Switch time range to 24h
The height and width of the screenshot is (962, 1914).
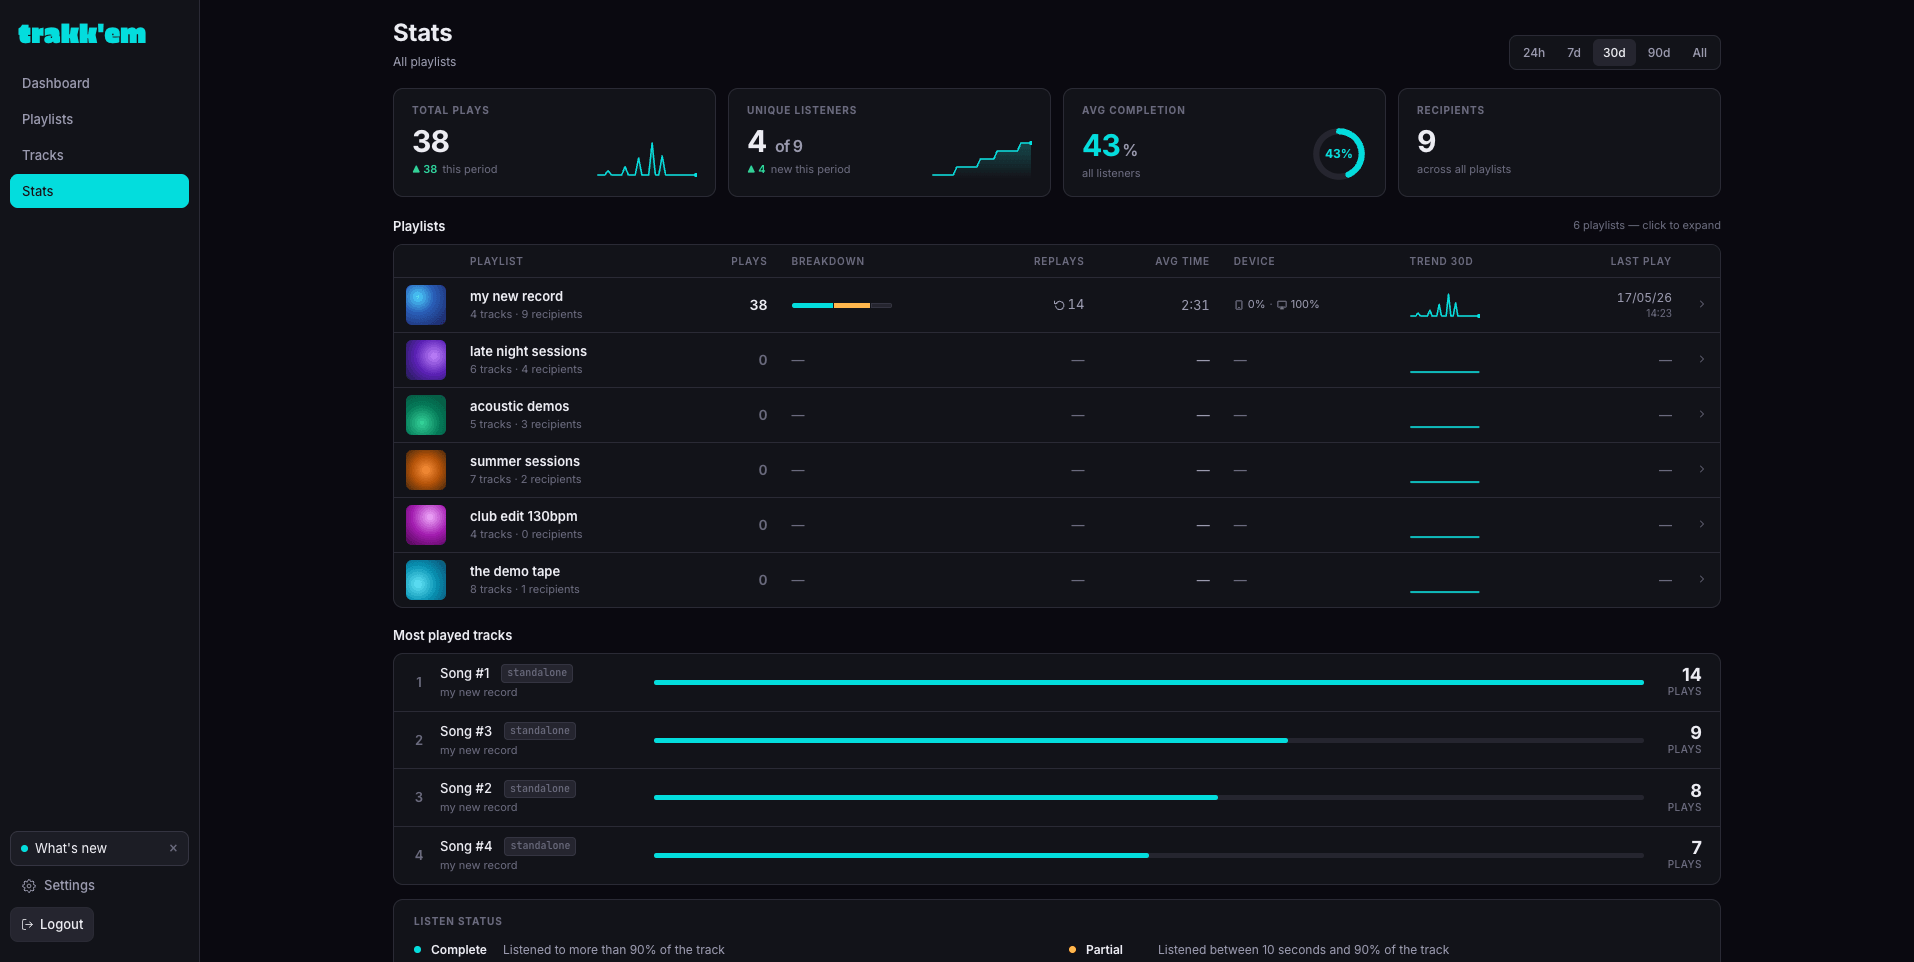1534,53
